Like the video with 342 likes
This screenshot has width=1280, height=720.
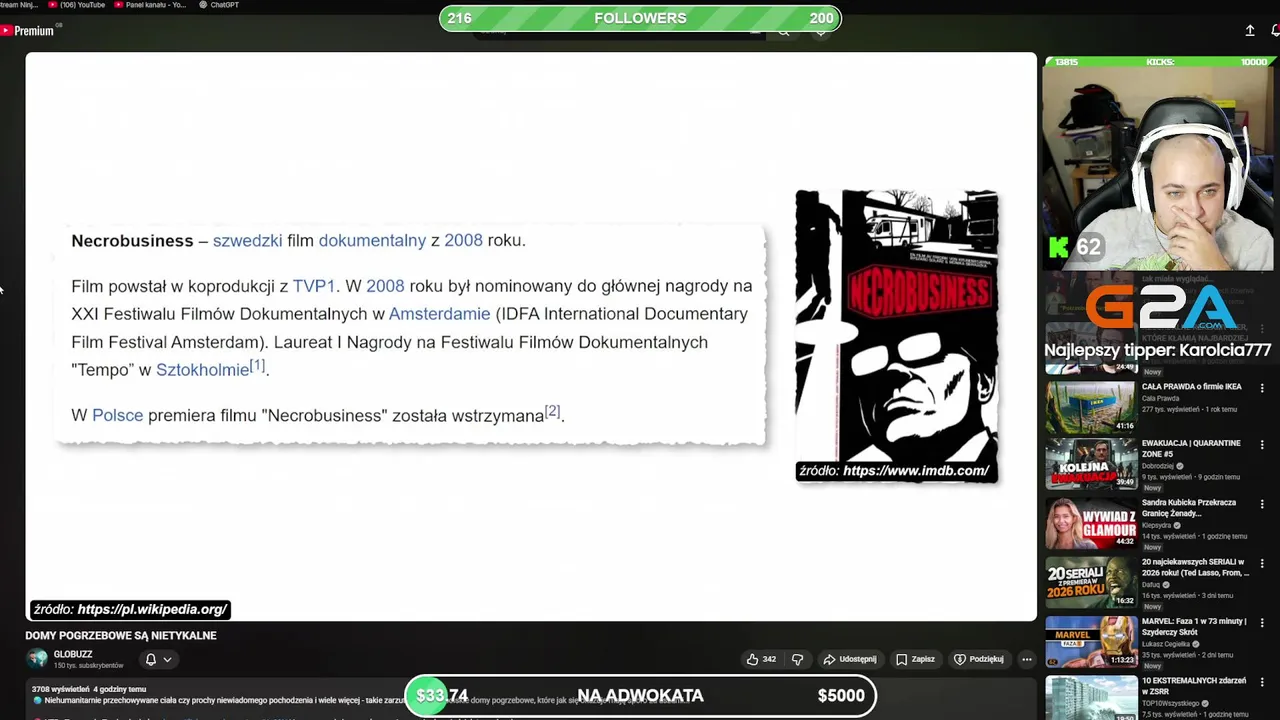coord(761,660)
